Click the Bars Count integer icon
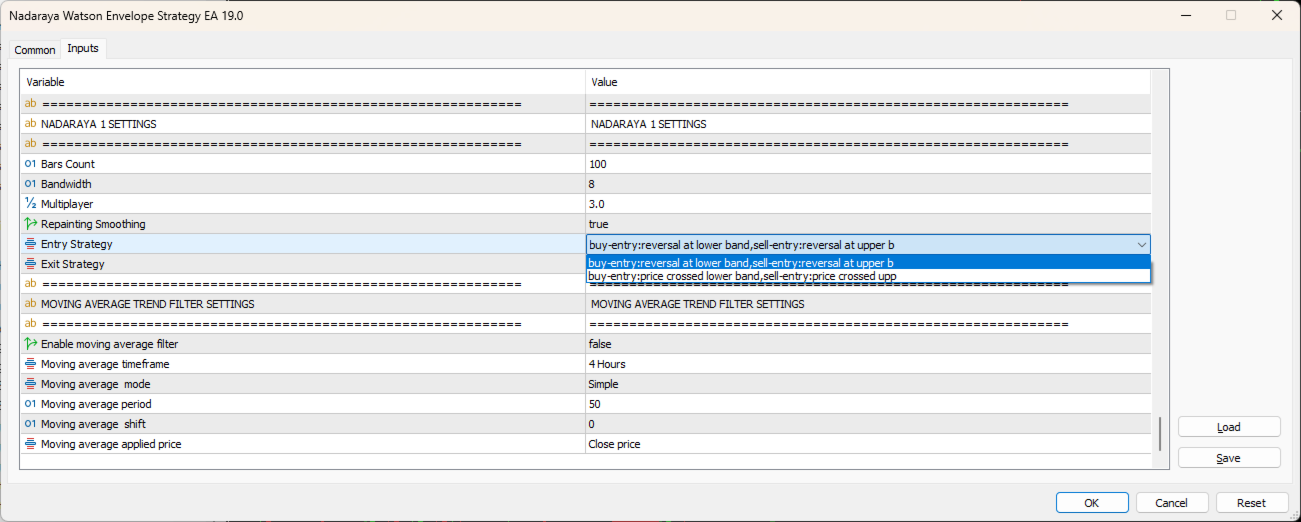 (x=30, y=164)
